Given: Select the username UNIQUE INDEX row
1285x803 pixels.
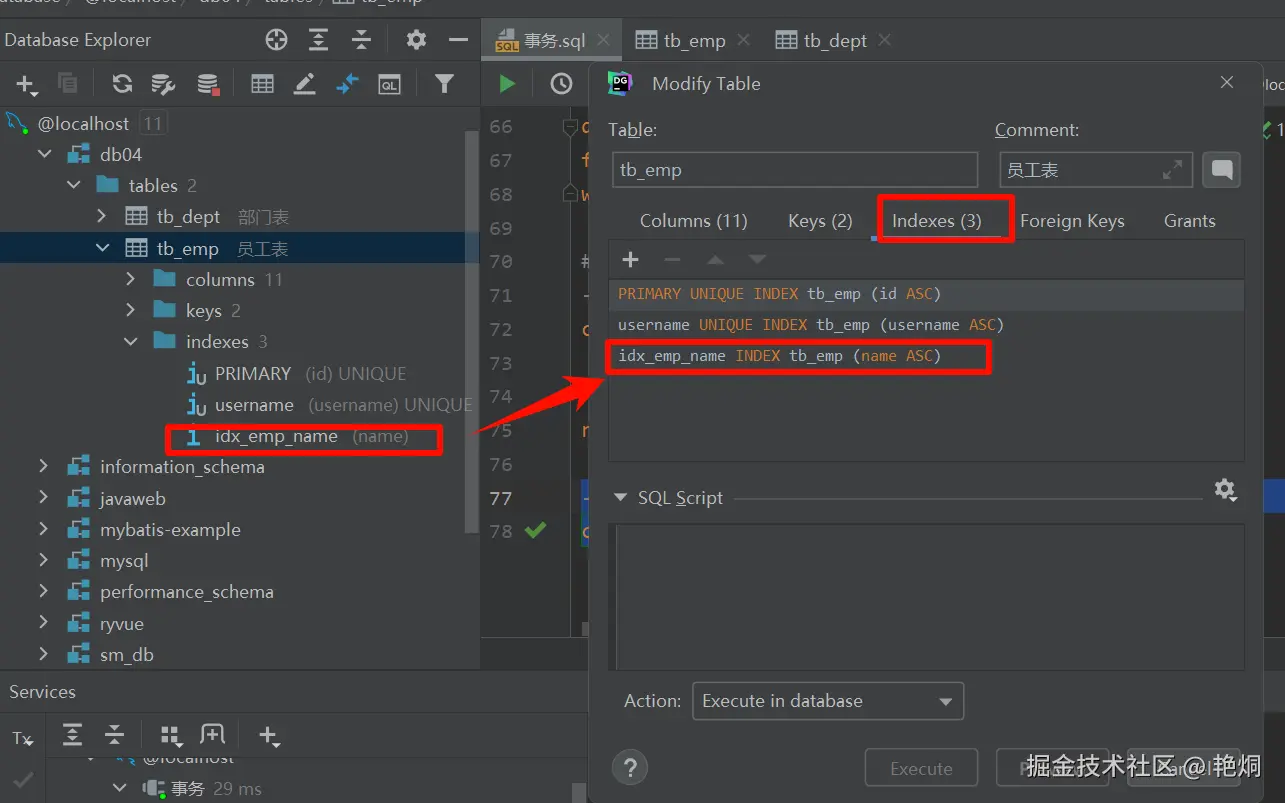Looking at the screenshot, I should 926,325.
